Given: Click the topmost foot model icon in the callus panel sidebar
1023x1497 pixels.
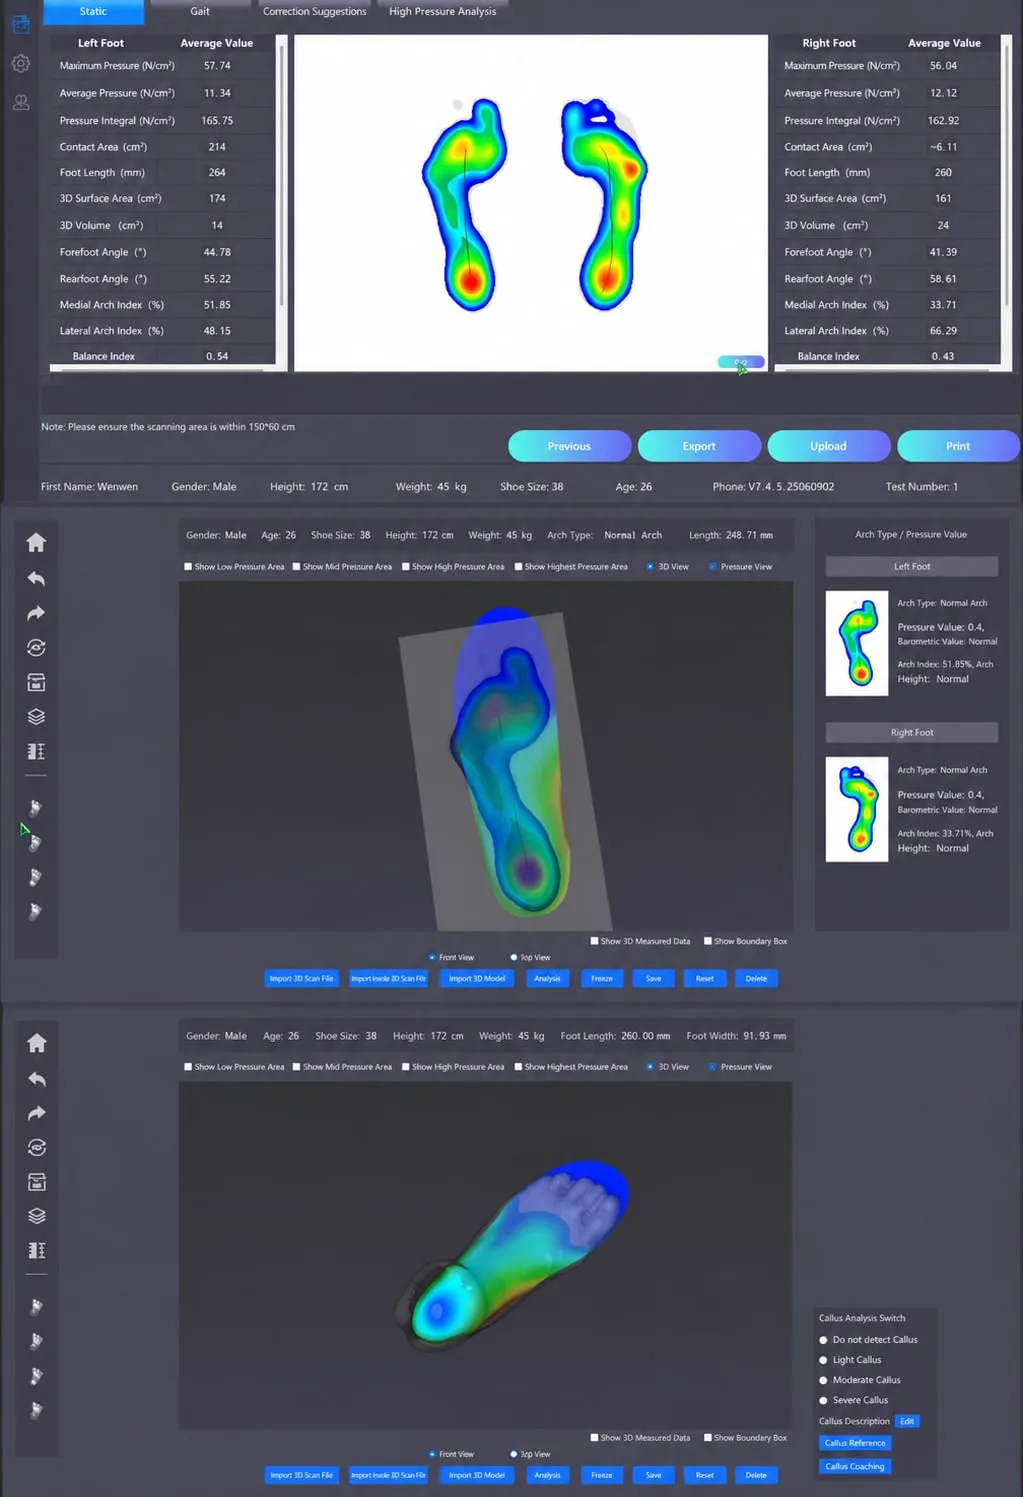Looking at the screenshot, I should click(36, 1307).
